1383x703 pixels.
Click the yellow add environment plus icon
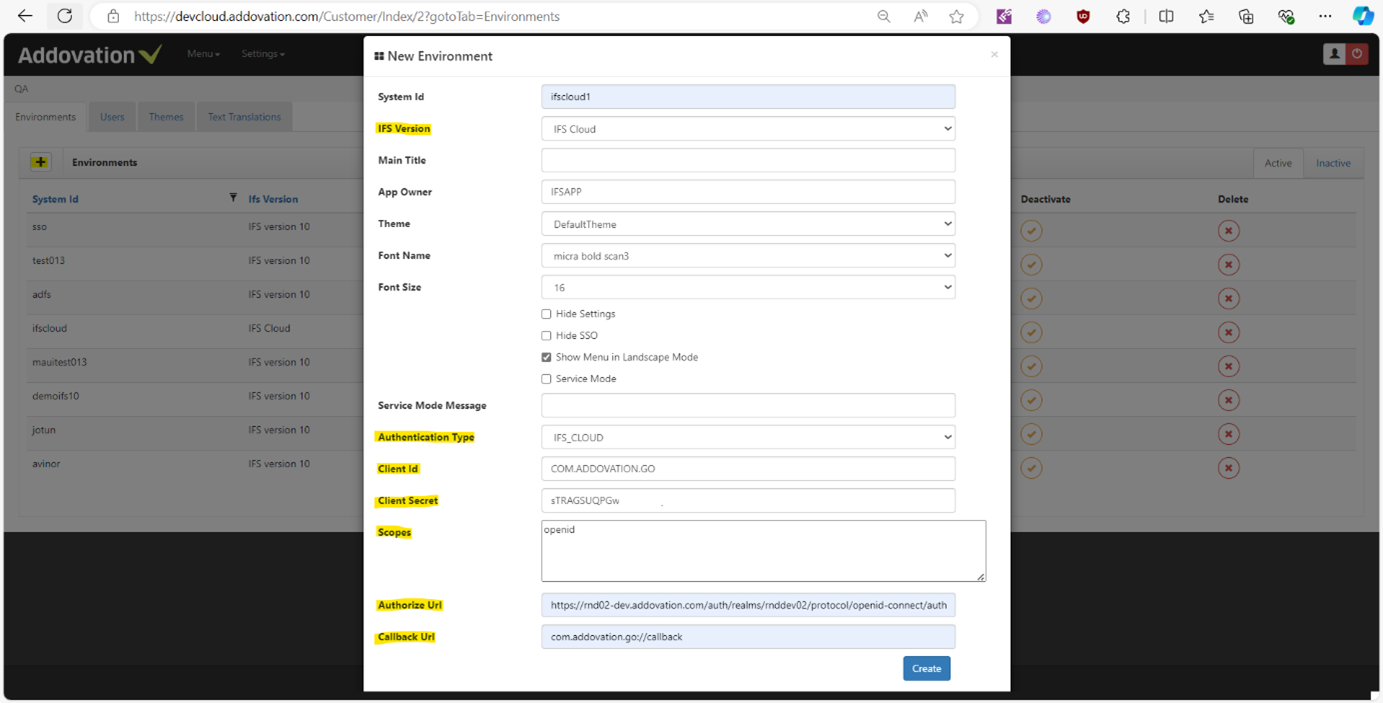pos(40,162)
